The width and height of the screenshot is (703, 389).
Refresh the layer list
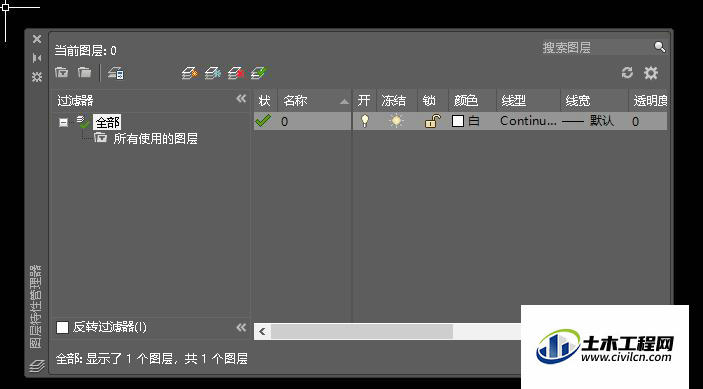(627, 73)
